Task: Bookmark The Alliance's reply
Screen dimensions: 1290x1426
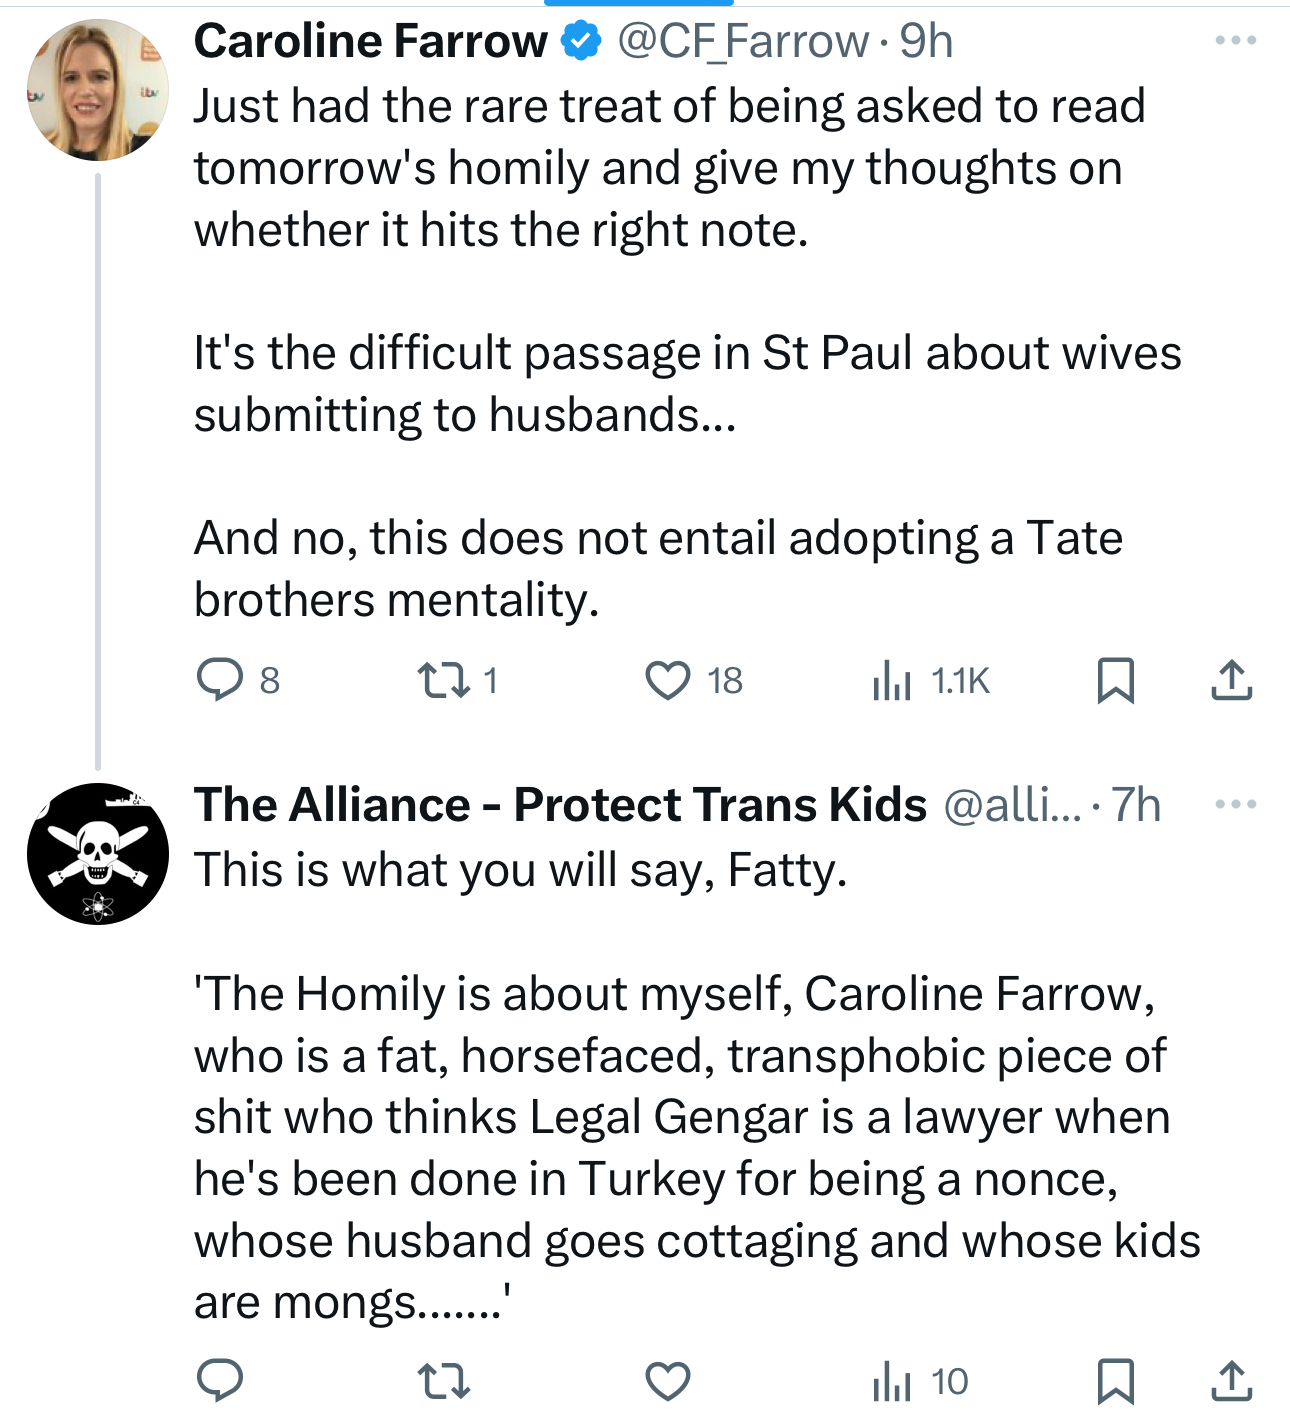Action: tap(1115, 1381)
